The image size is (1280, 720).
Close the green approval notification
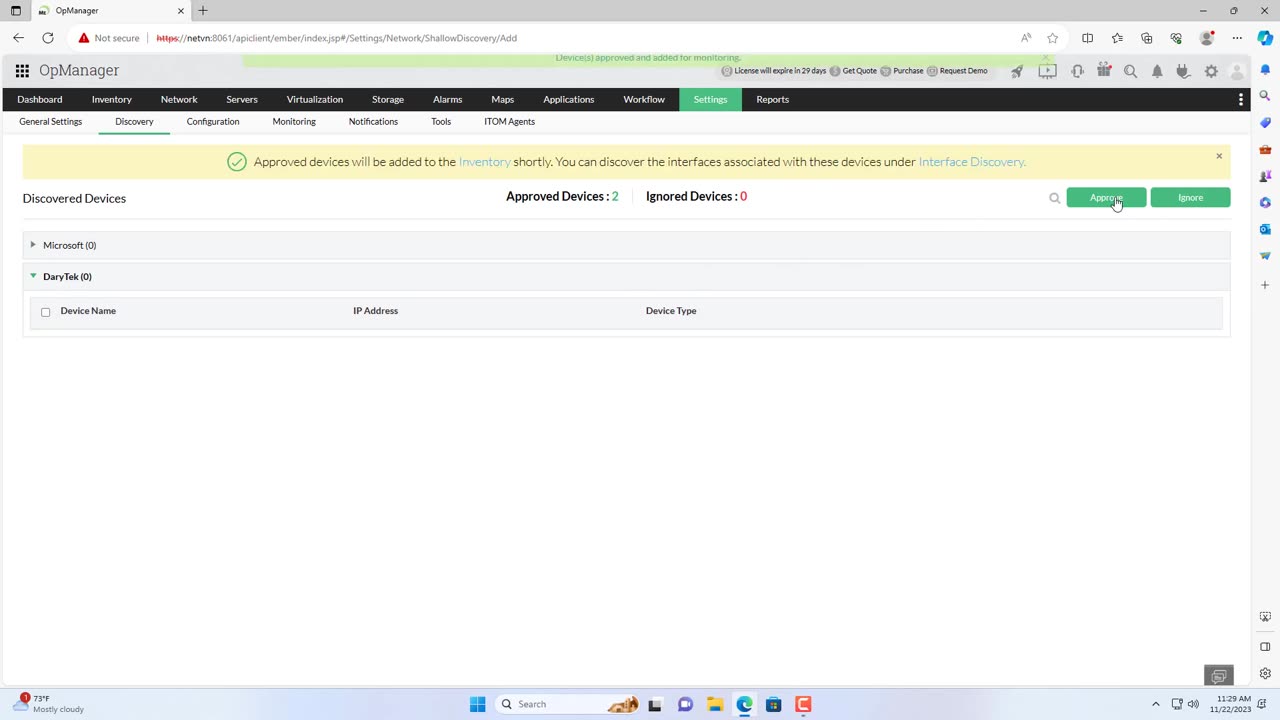(1045, 58)
